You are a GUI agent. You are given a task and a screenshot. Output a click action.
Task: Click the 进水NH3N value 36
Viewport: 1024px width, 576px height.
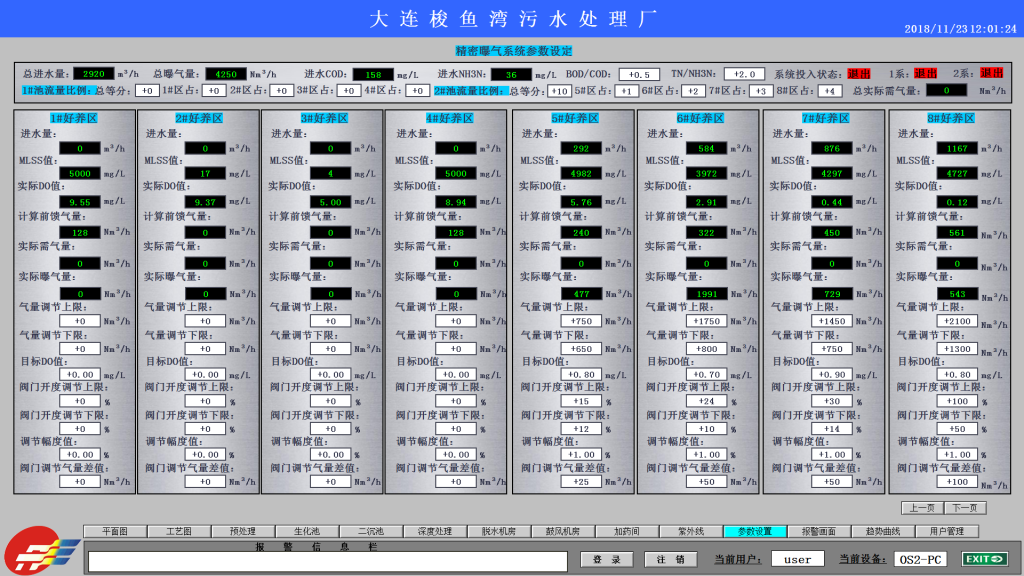(511, 74)
